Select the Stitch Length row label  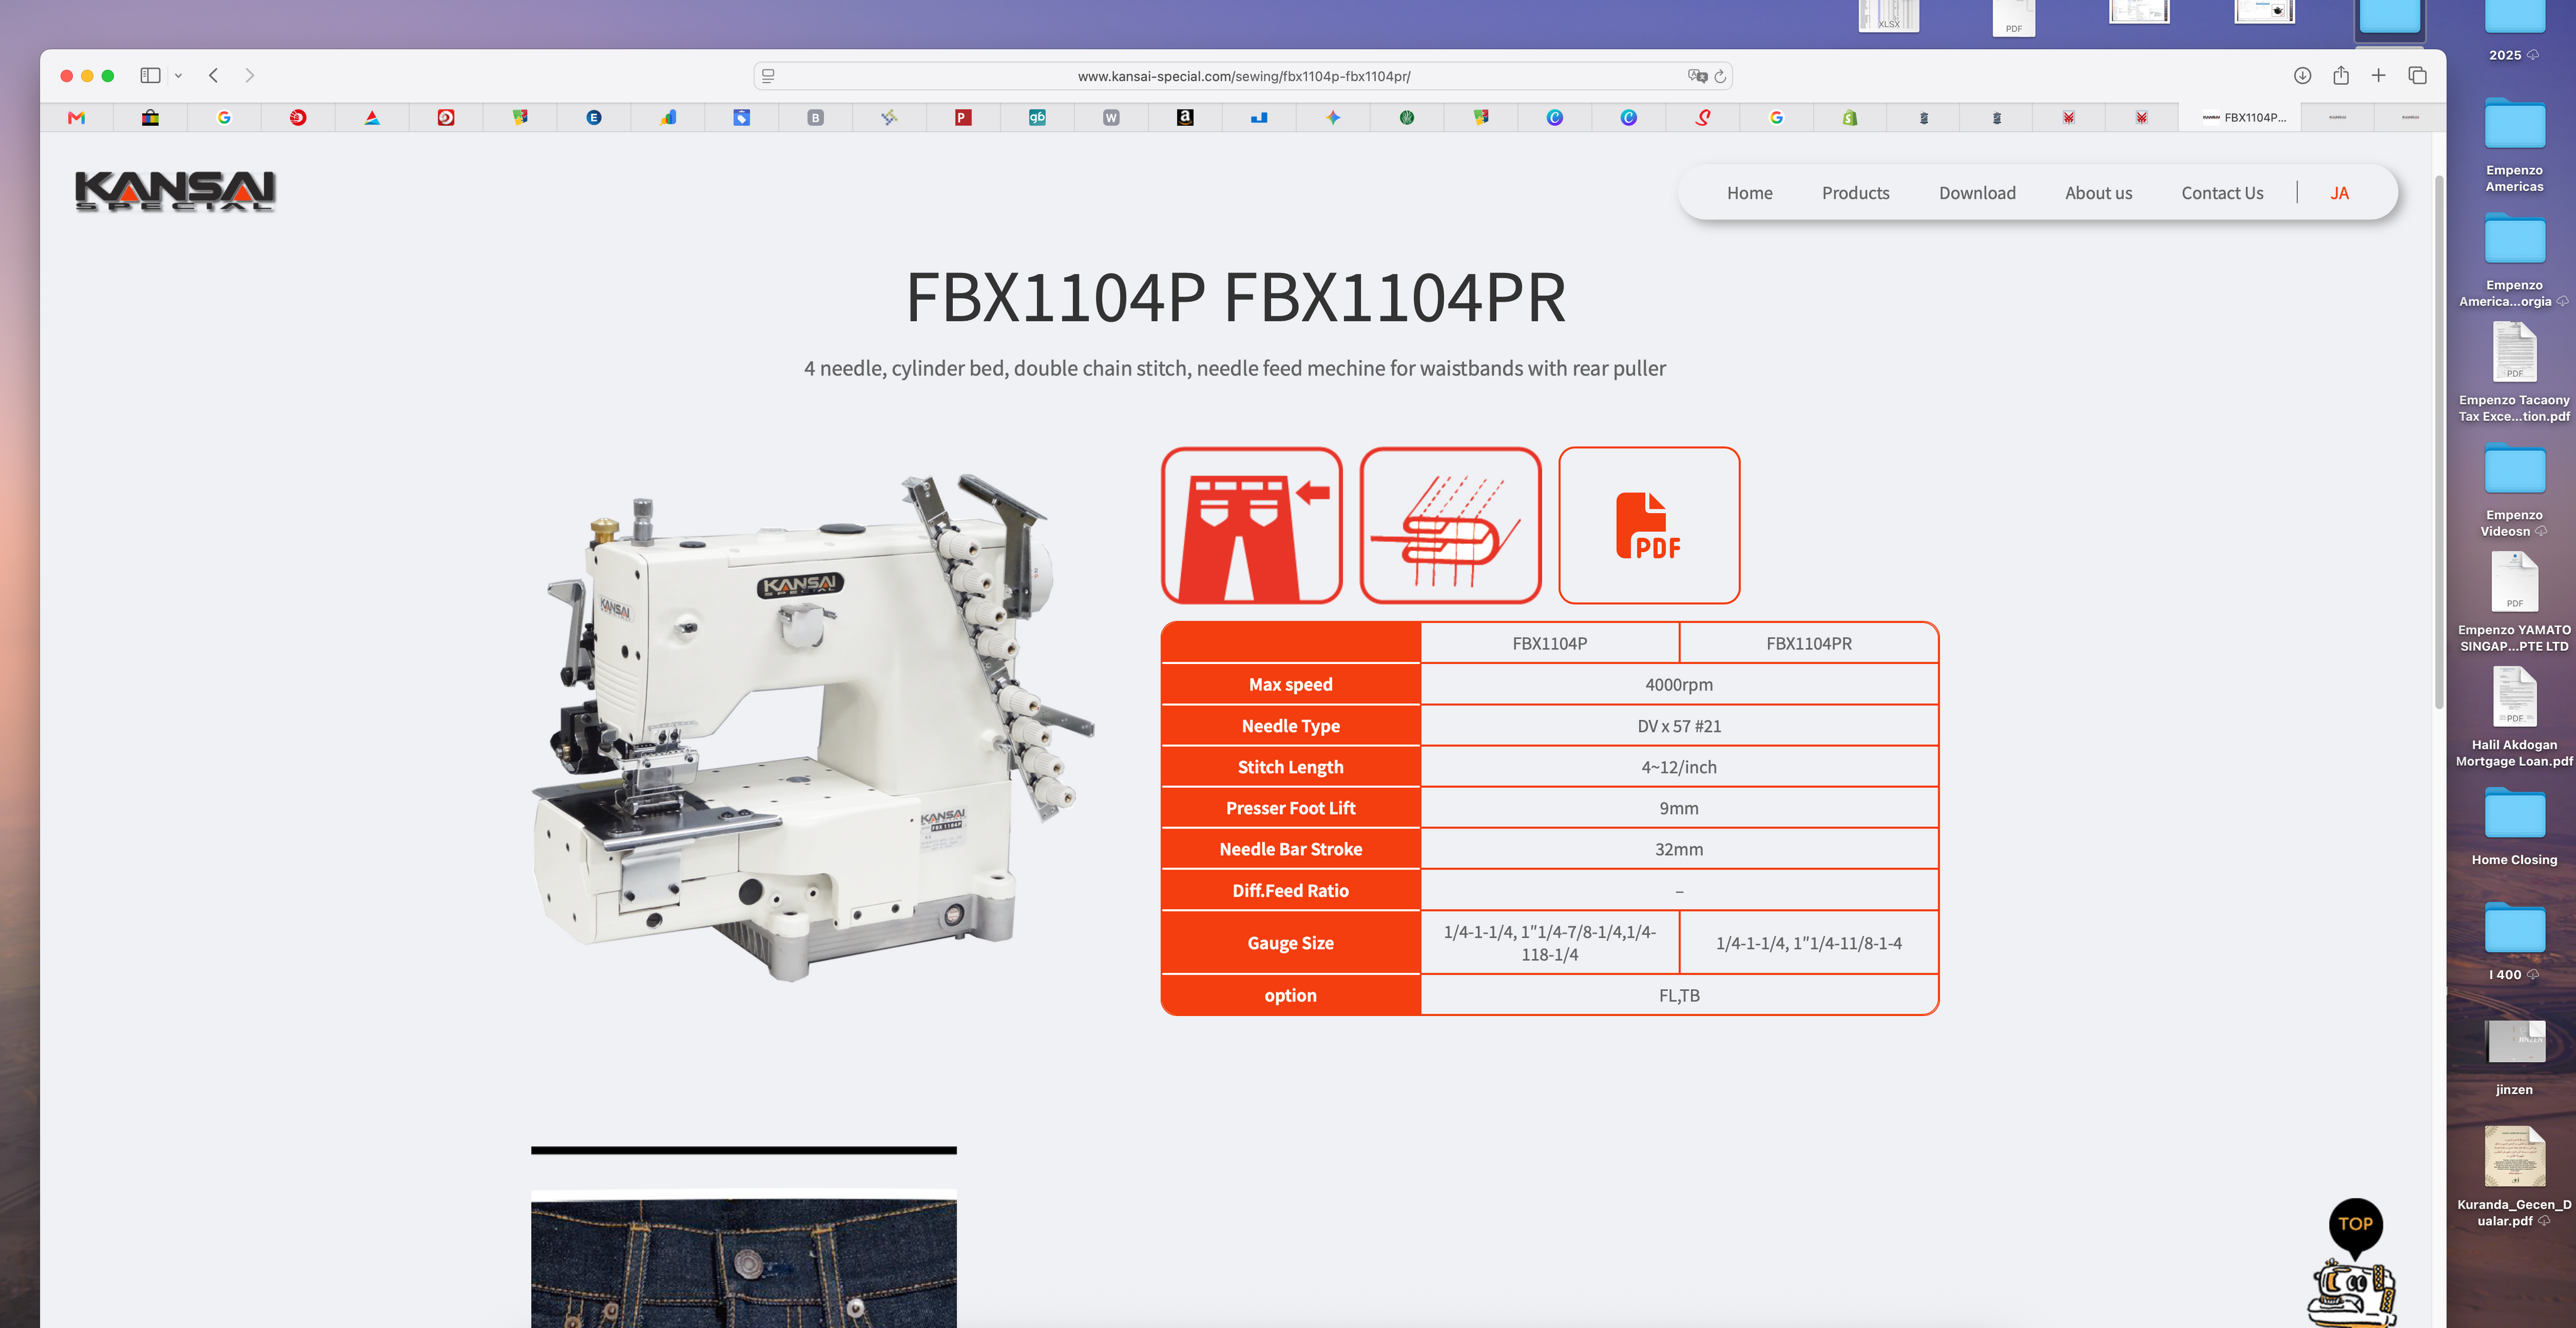pos(1290,767)
